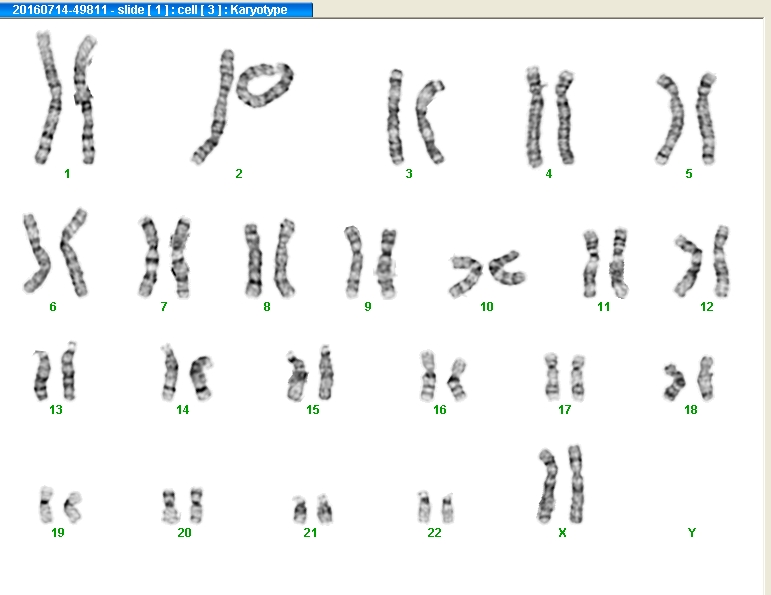Select the chromosome pair labeled 16
The image size is (771, 595).
(x=443, y=376)
